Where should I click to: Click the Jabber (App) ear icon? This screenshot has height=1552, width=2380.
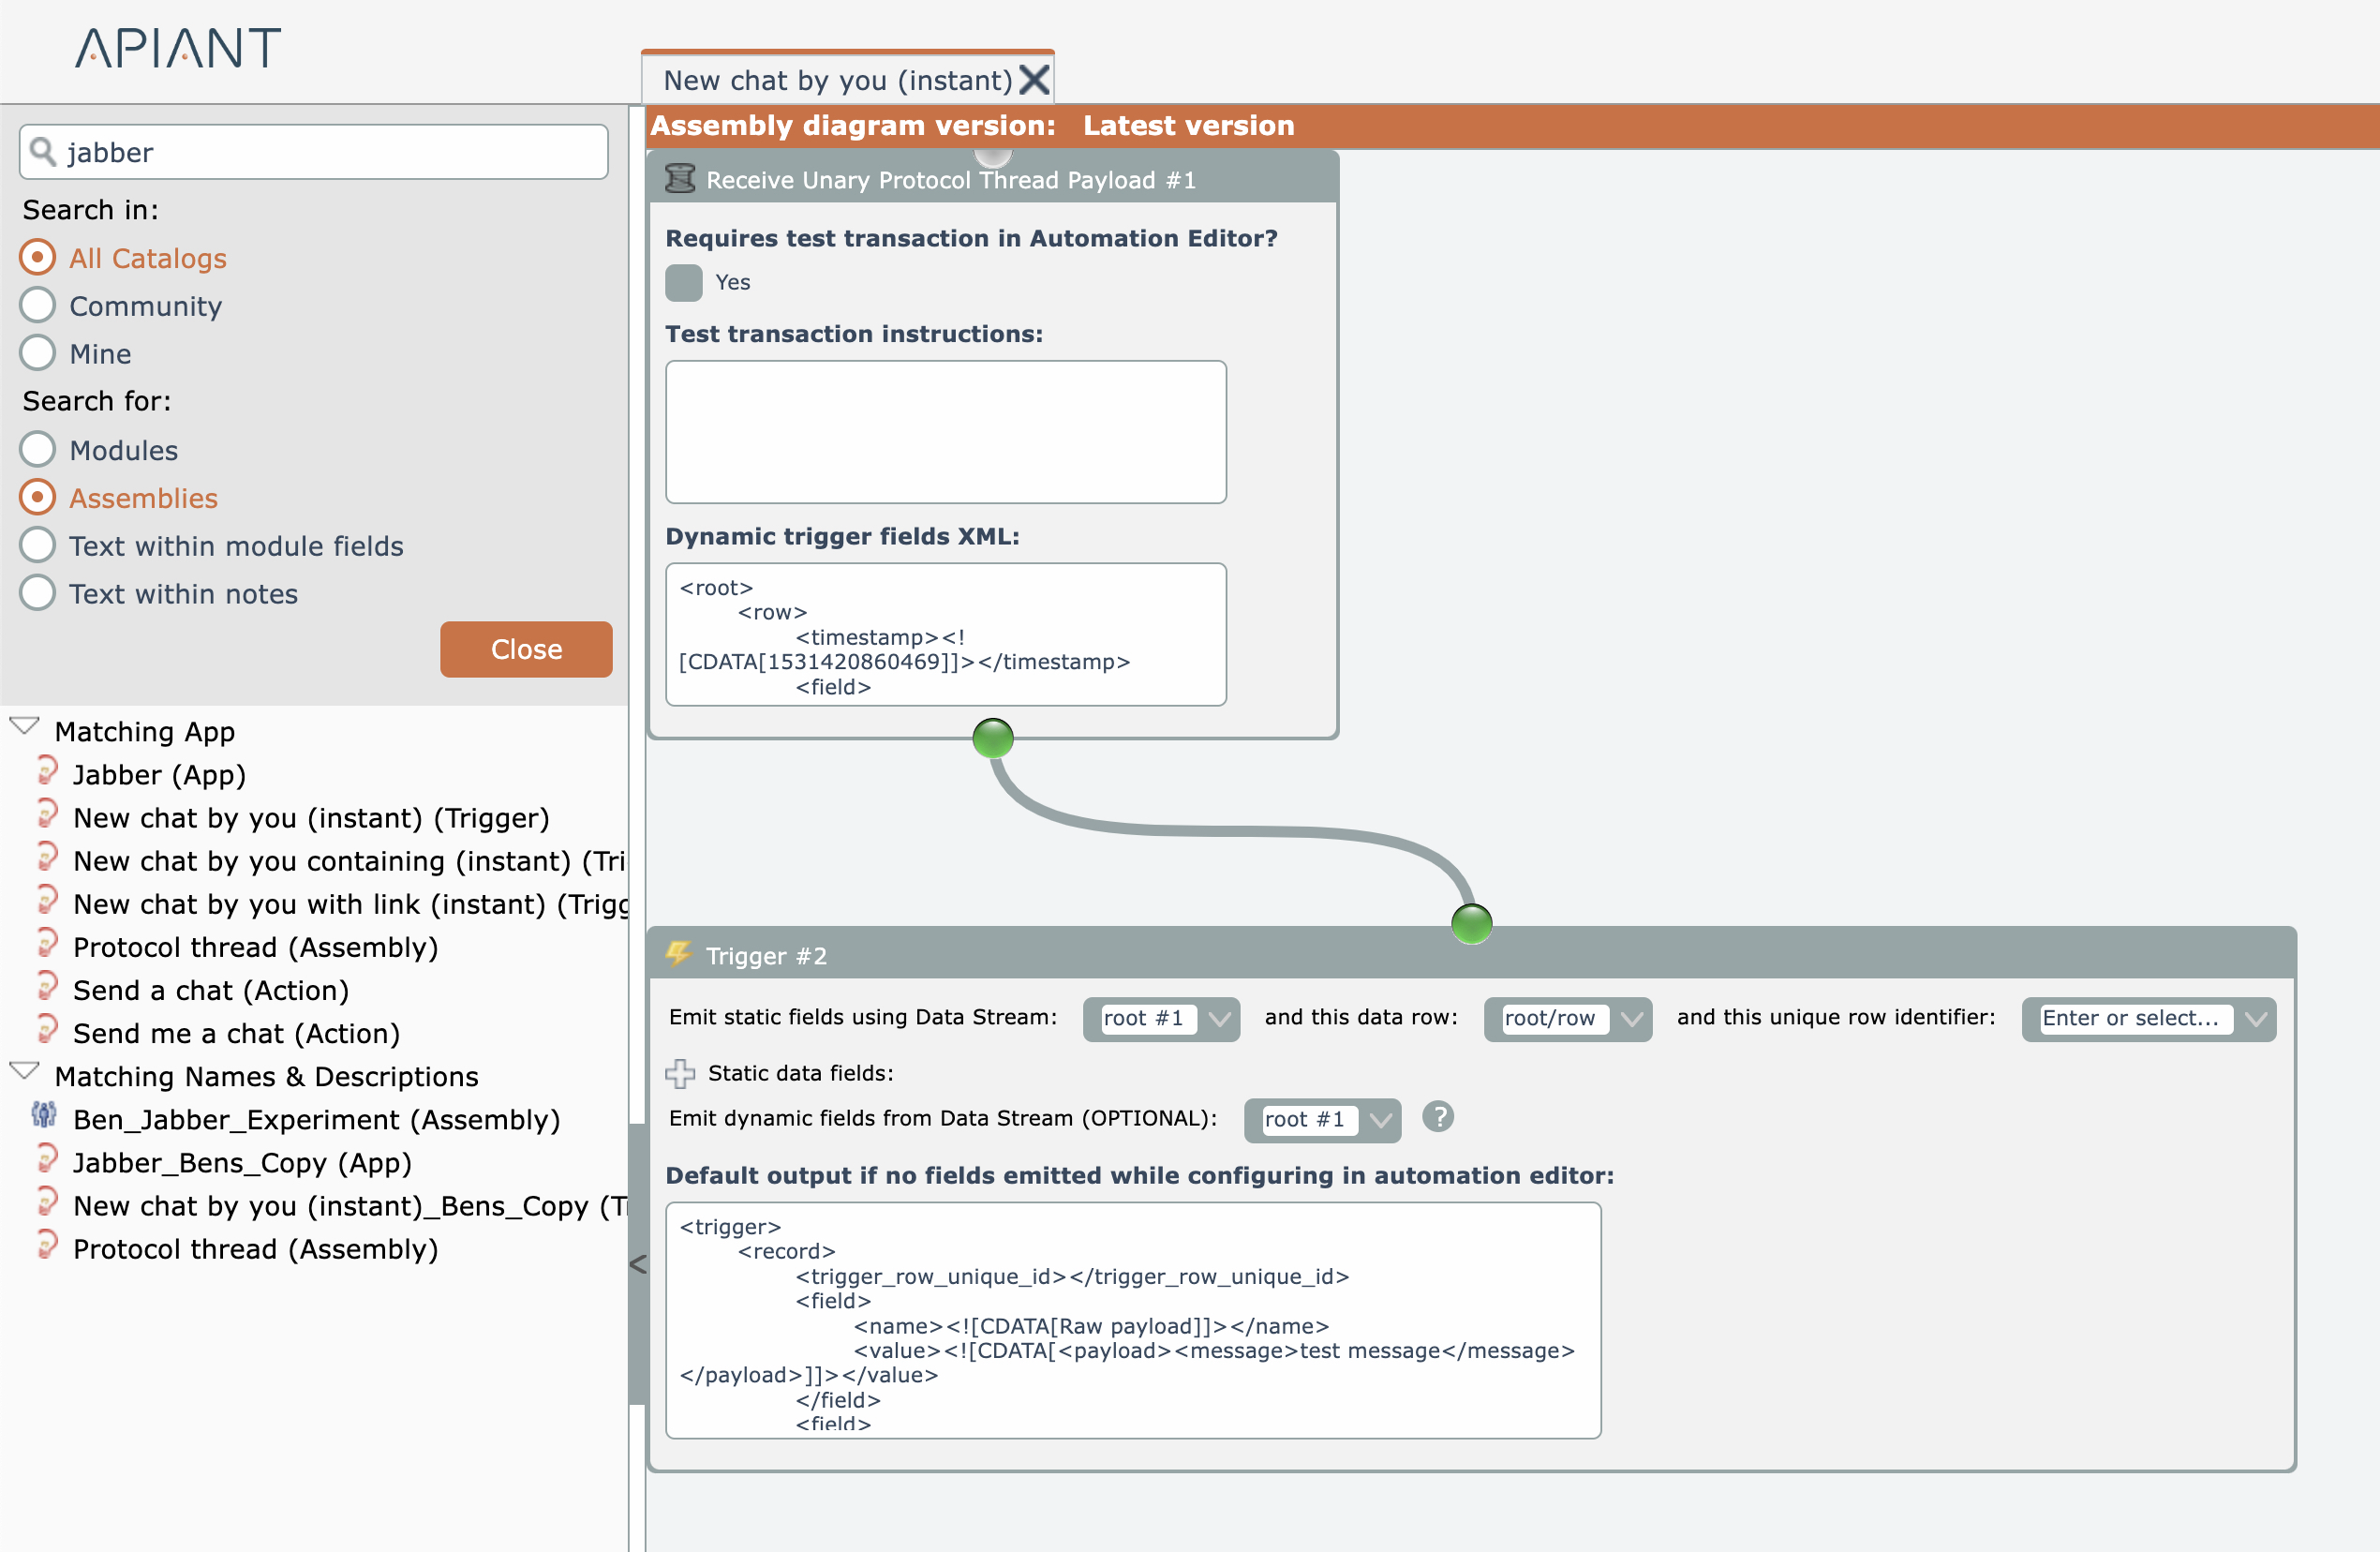(x=47, y=771)
